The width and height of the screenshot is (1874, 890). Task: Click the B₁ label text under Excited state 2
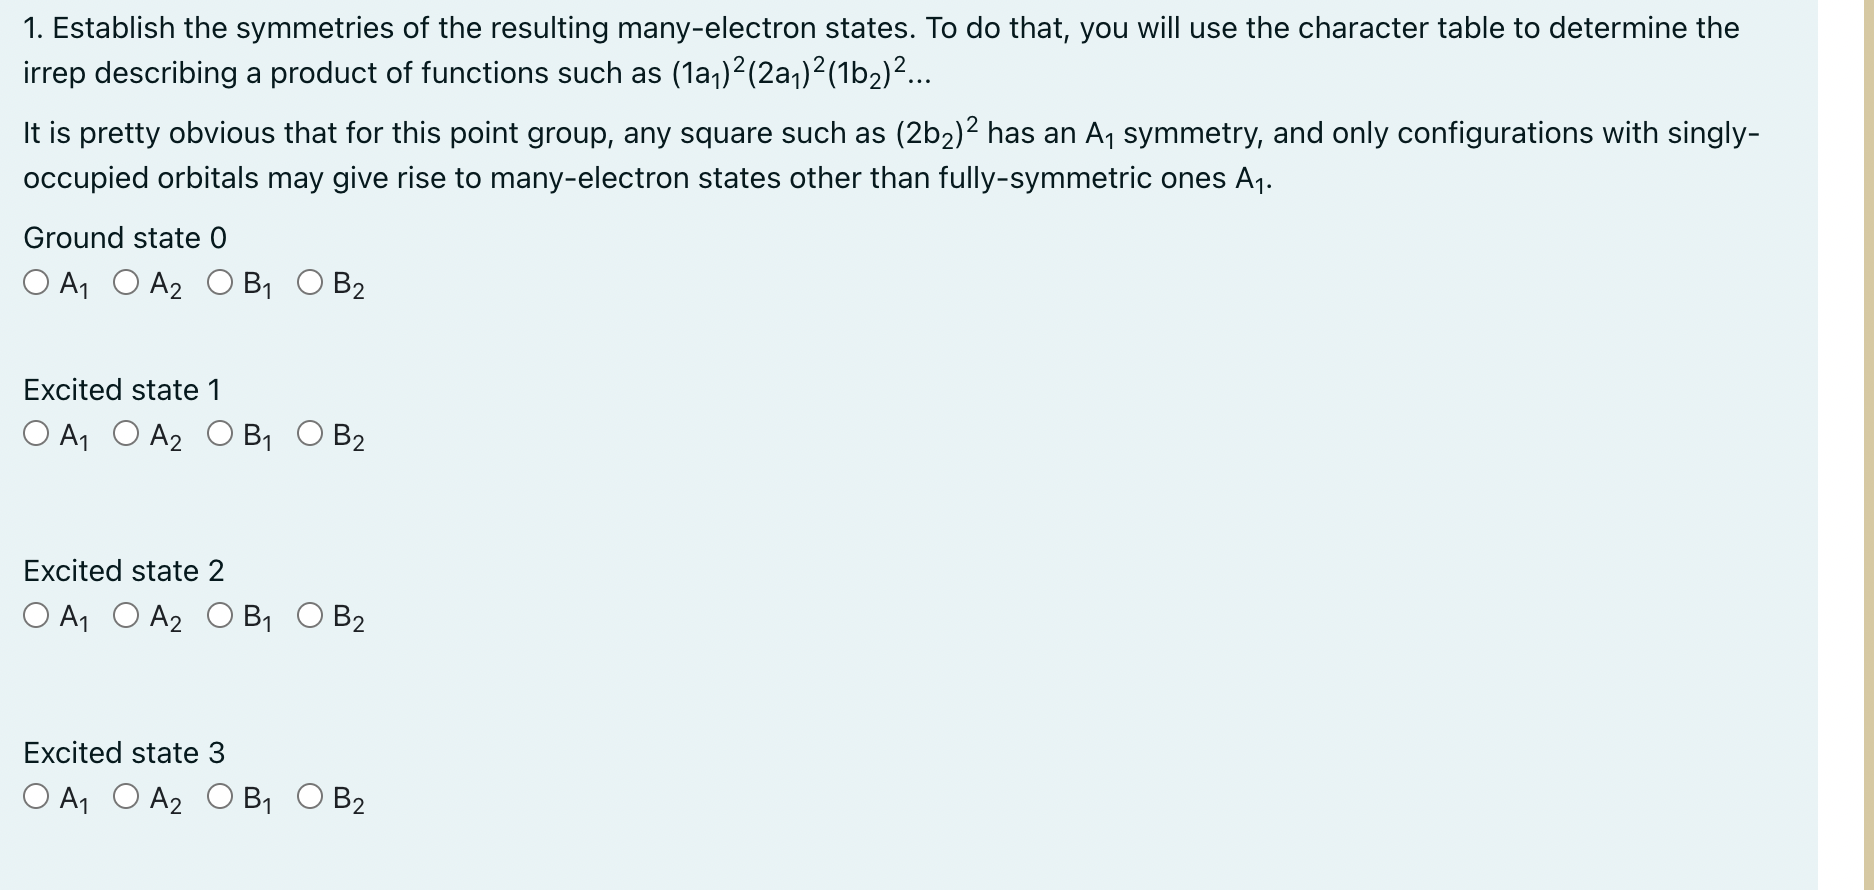257,619
